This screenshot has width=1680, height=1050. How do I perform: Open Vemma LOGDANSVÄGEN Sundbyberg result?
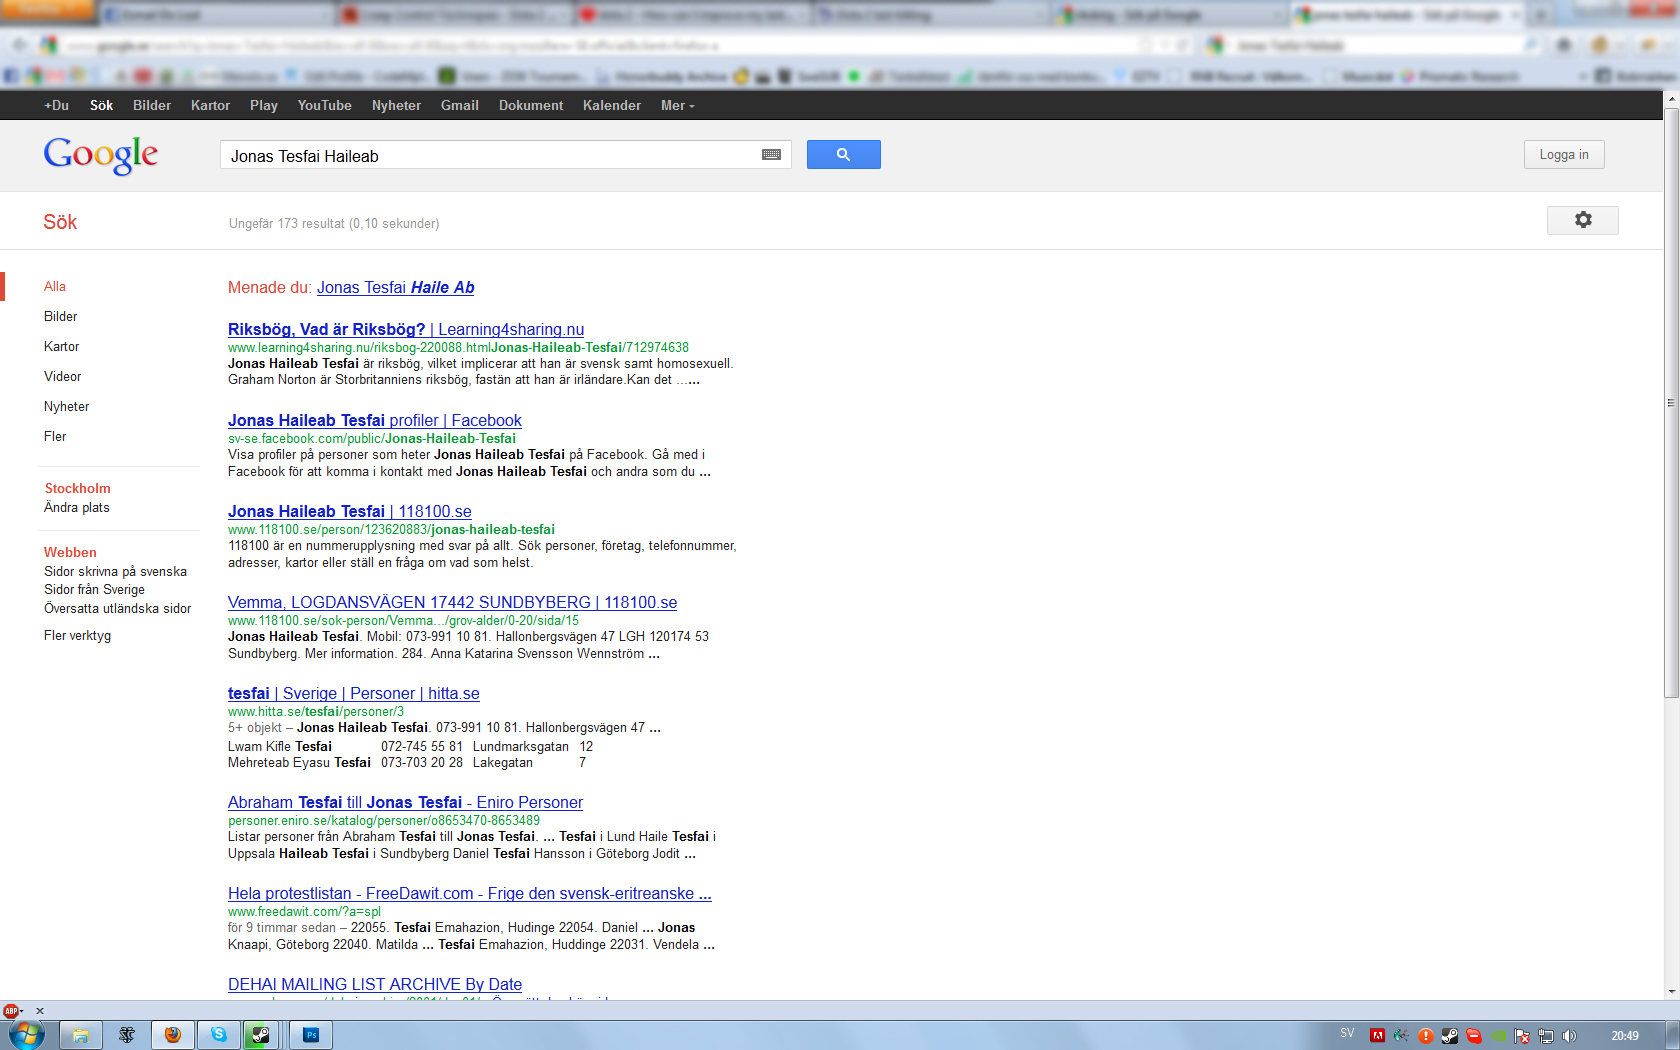(x=452, y=603)
